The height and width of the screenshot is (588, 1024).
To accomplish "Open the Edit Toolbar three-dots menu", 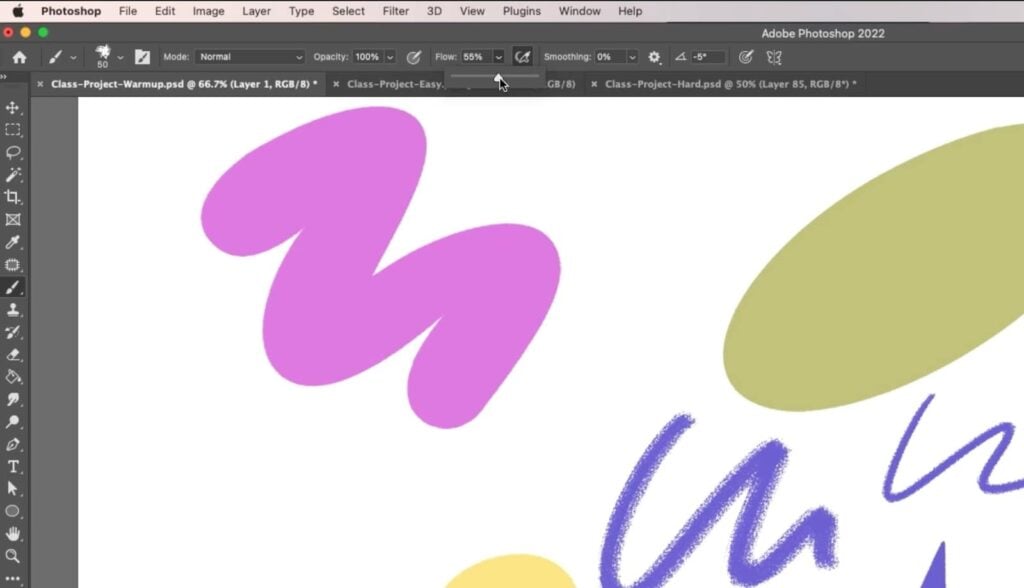I will pos(12,578).
